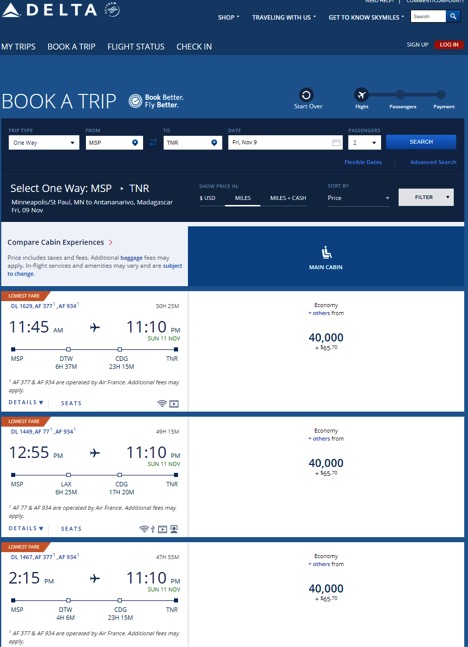Click the LOG IN button
This screenshot has height=647, width=468.
(x=449, y=45)
